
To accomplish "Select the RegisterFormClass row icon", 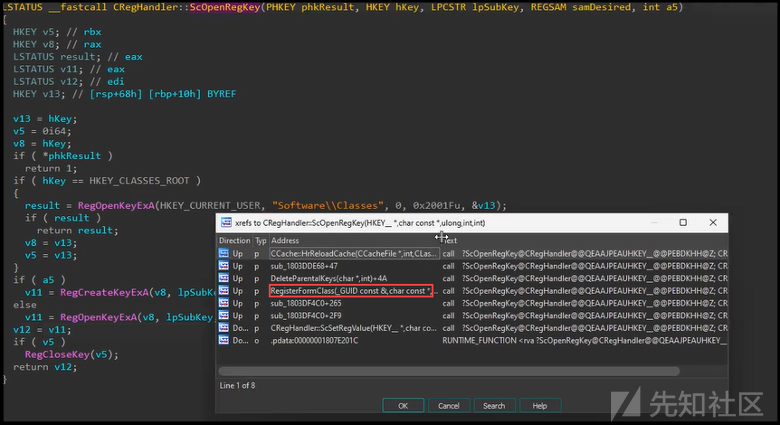I will 224,291.
